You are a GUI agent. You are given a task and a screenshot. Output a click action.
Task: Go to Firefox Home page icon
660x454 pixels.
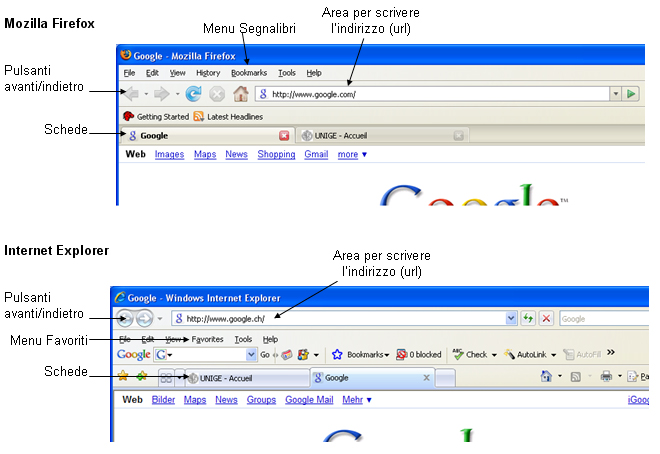click(241, 93)
